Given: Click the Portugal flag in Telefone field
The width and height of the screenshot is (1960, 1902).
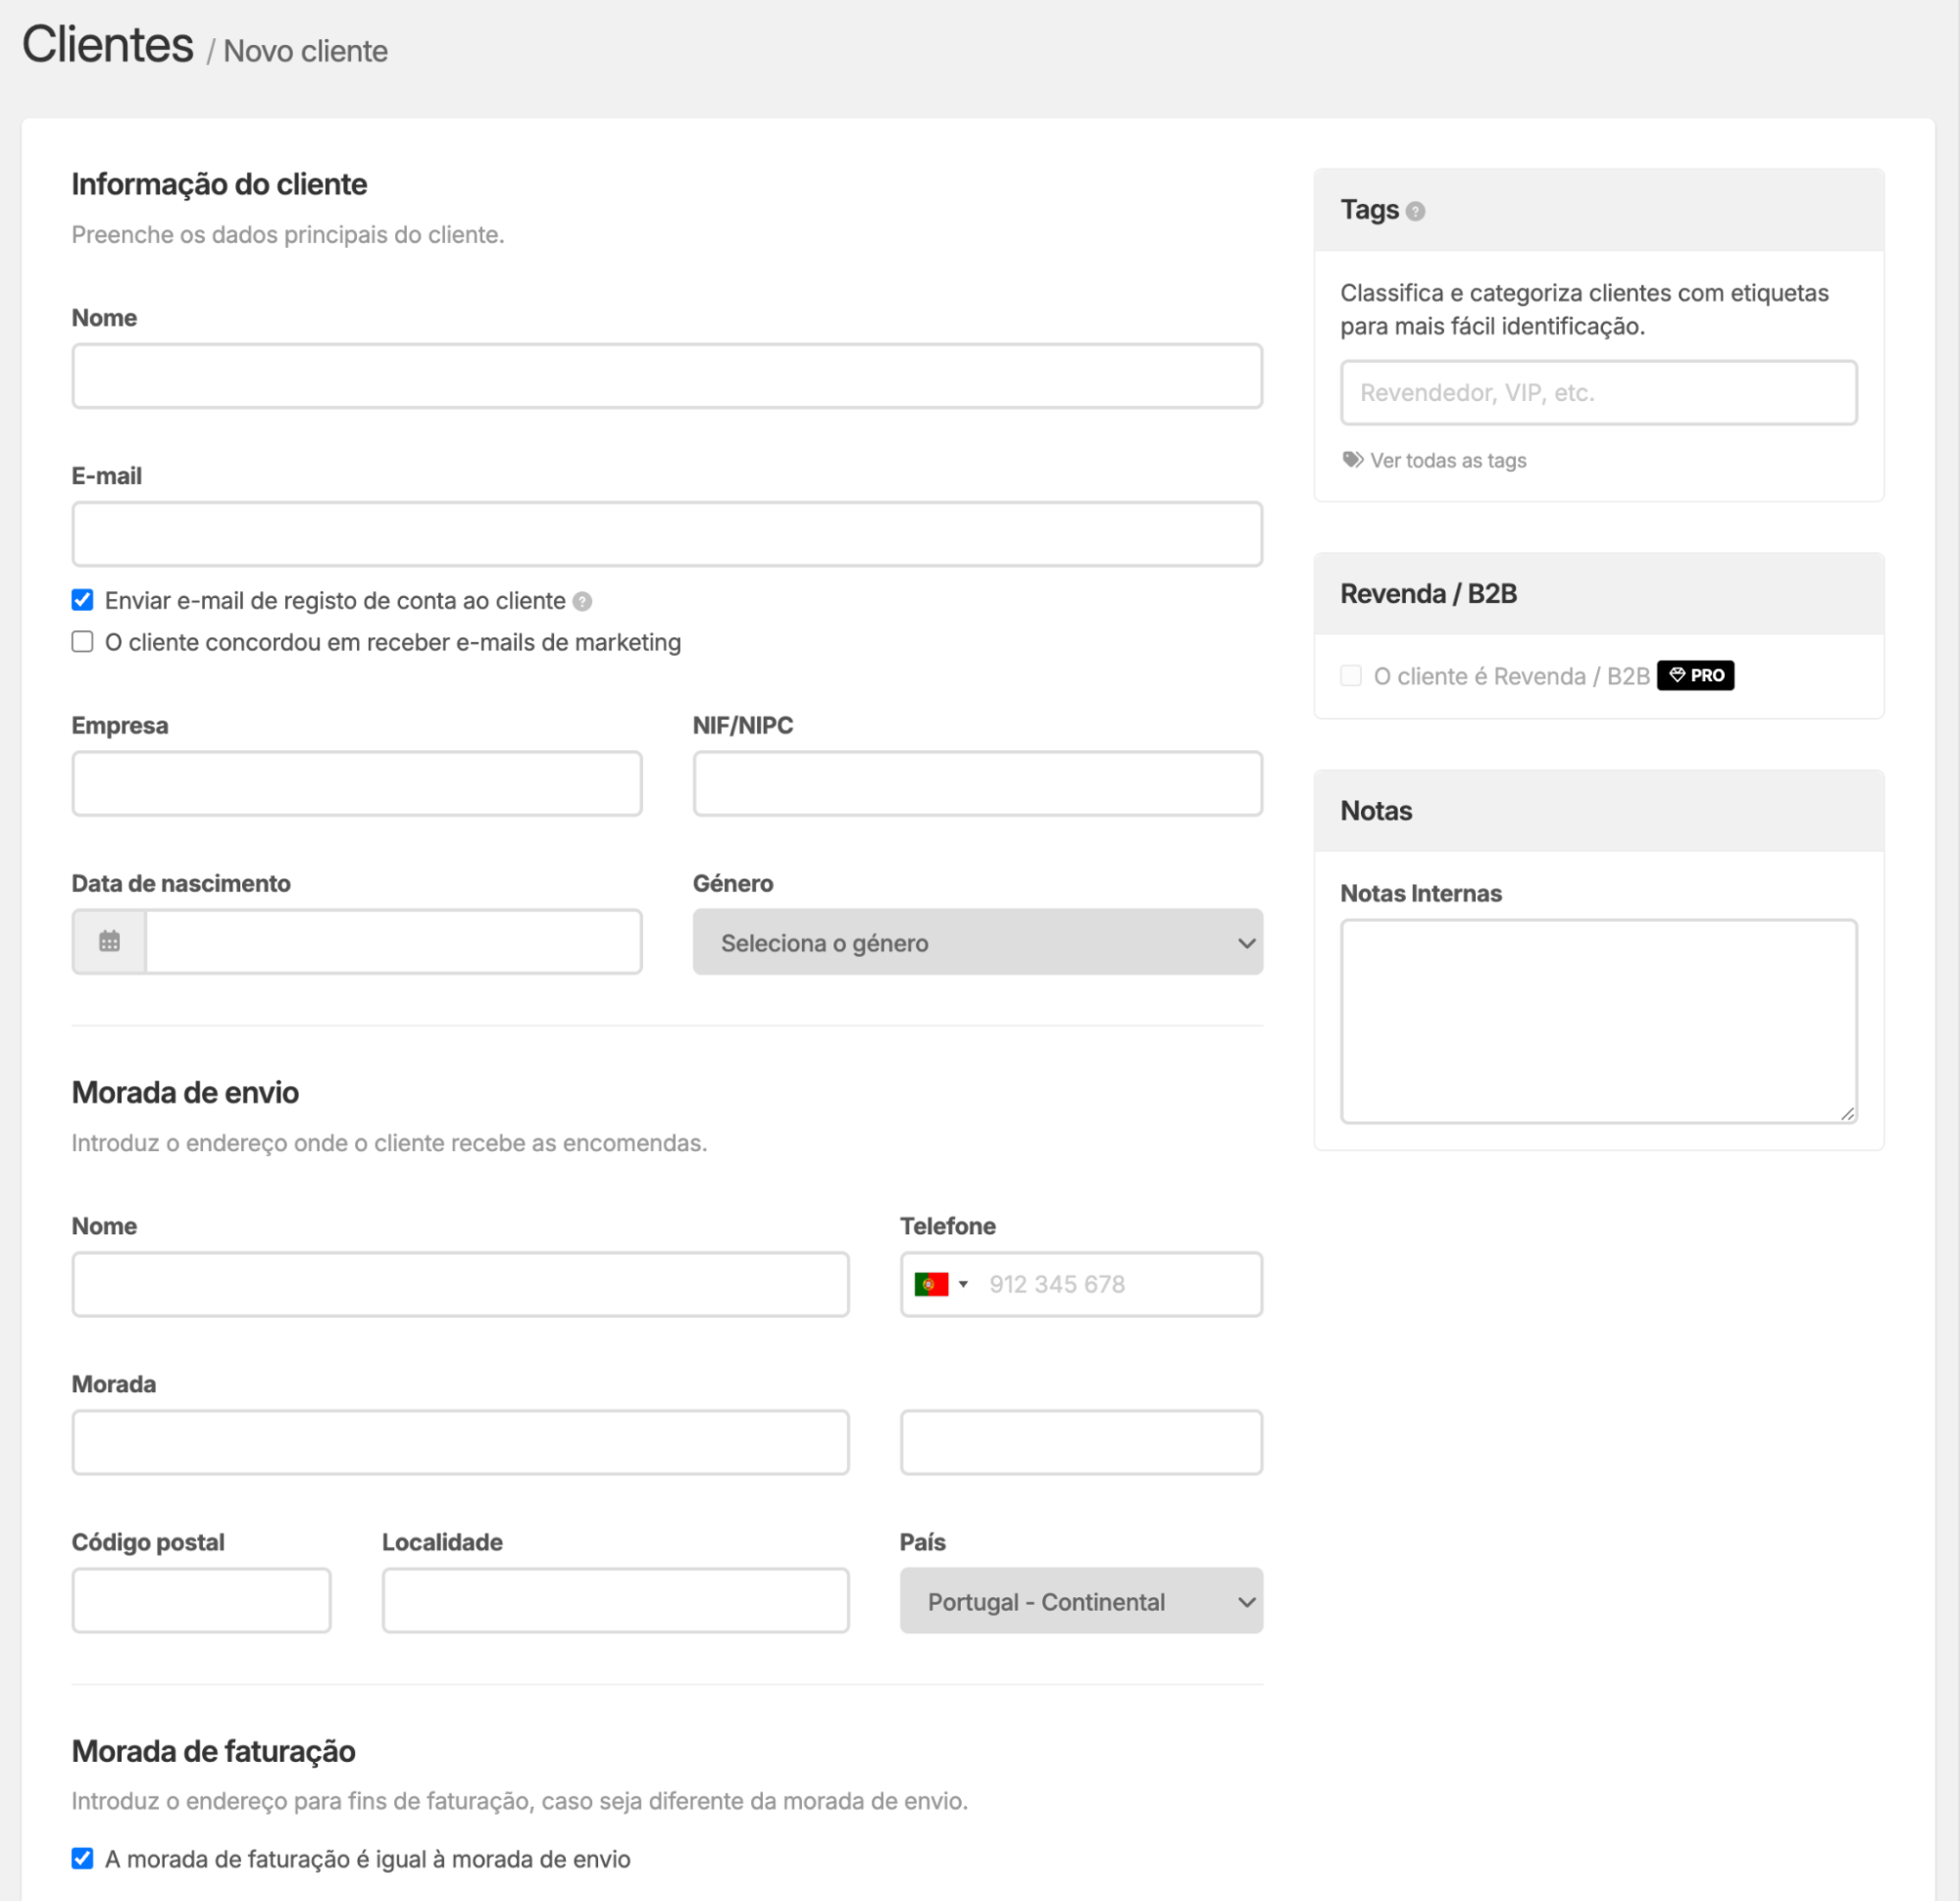Looking at the screenshot, I should 931,1284.
